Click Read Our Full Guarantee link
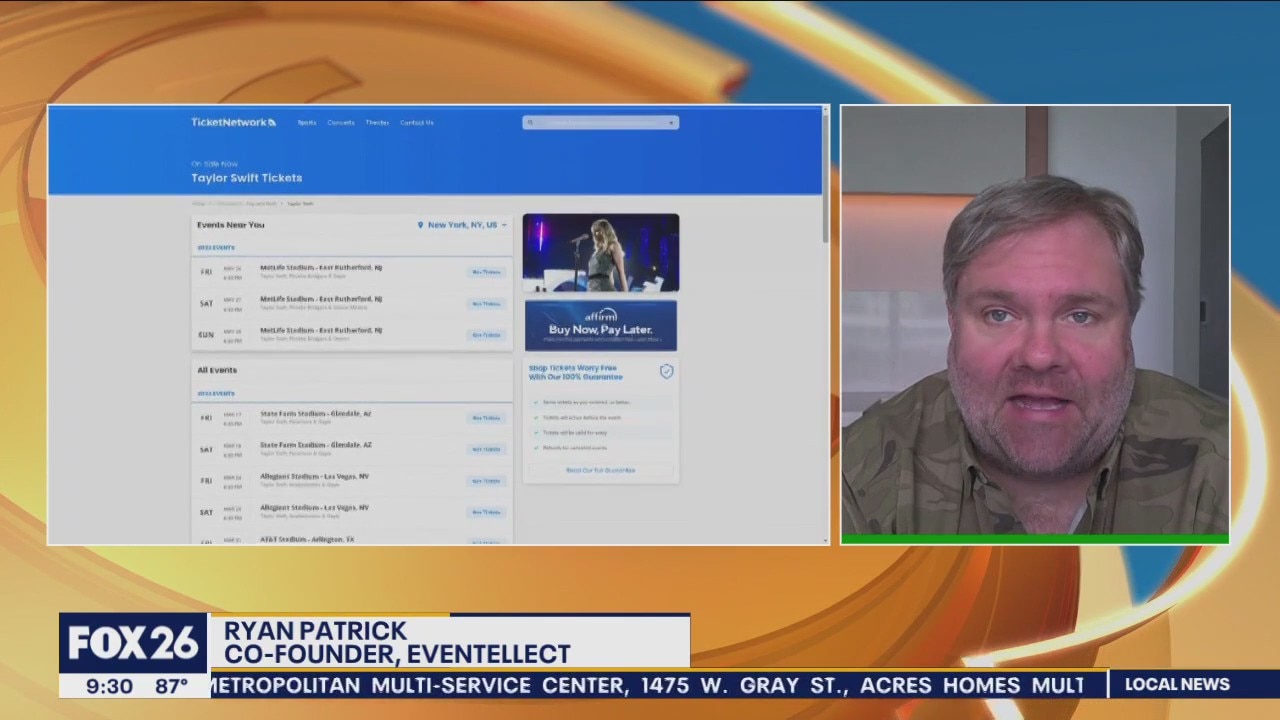Viewport: 1280px width, 720px height. pos(600,470)
